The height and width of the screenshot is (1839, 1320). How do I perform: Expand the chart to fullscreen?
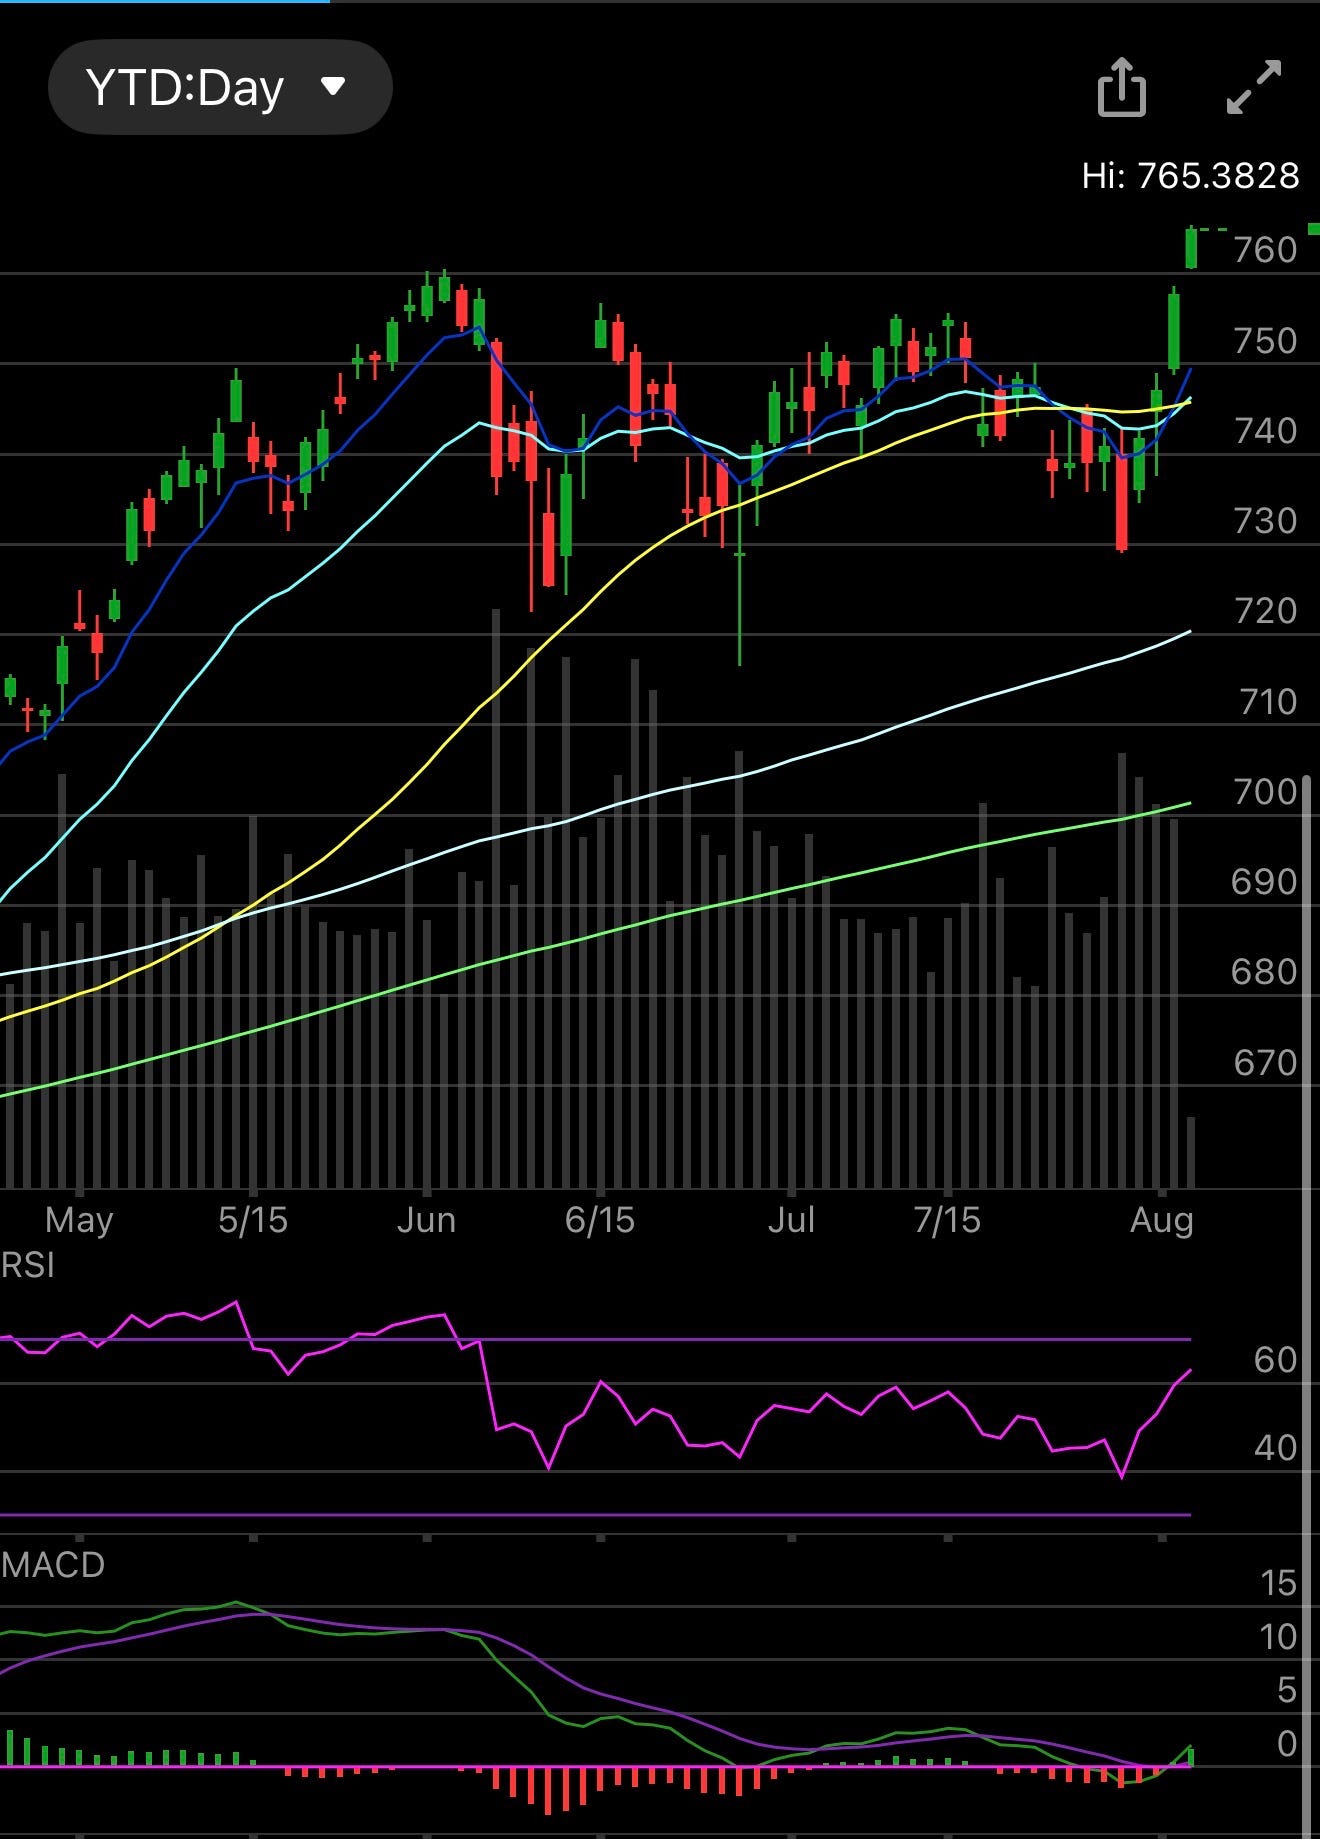pos(1254,87)
